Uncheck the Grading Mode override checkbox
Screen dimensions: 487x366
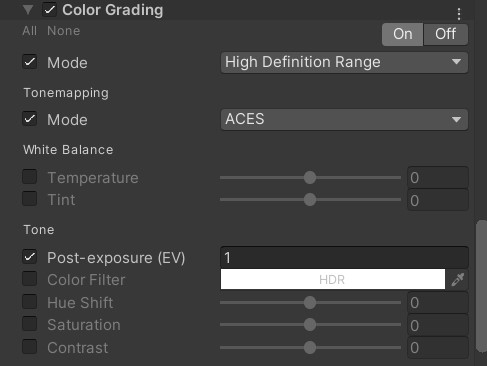[x=30, y=62]
